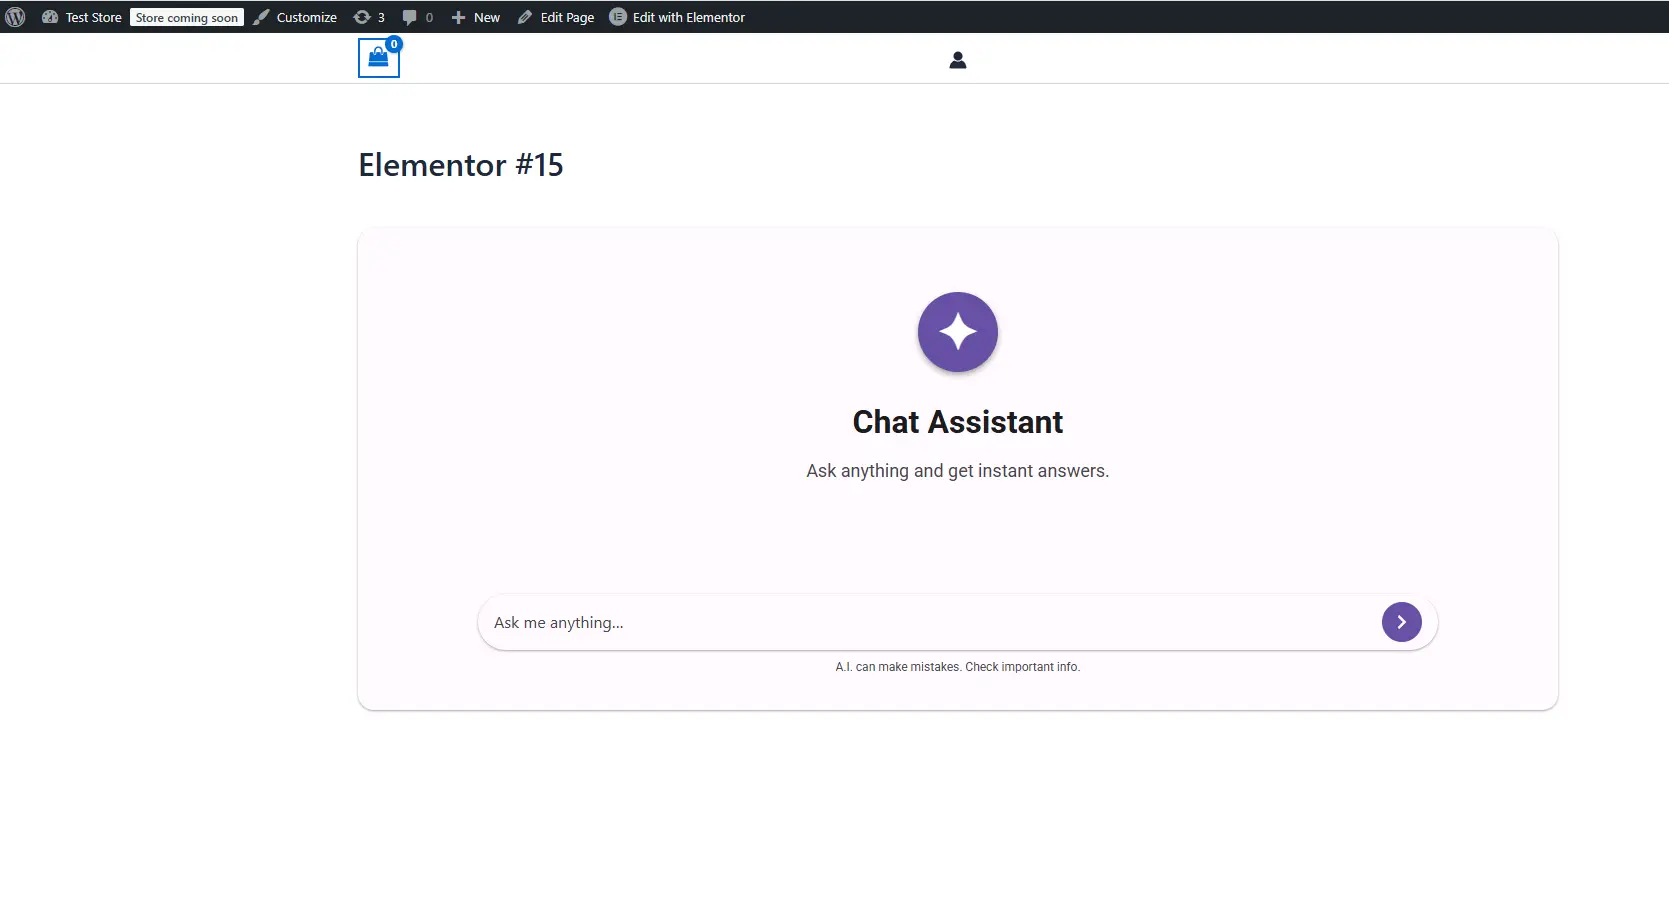1669x912 pixels.
Task: Click the purple send arrow button
Action: [1402, 622]
